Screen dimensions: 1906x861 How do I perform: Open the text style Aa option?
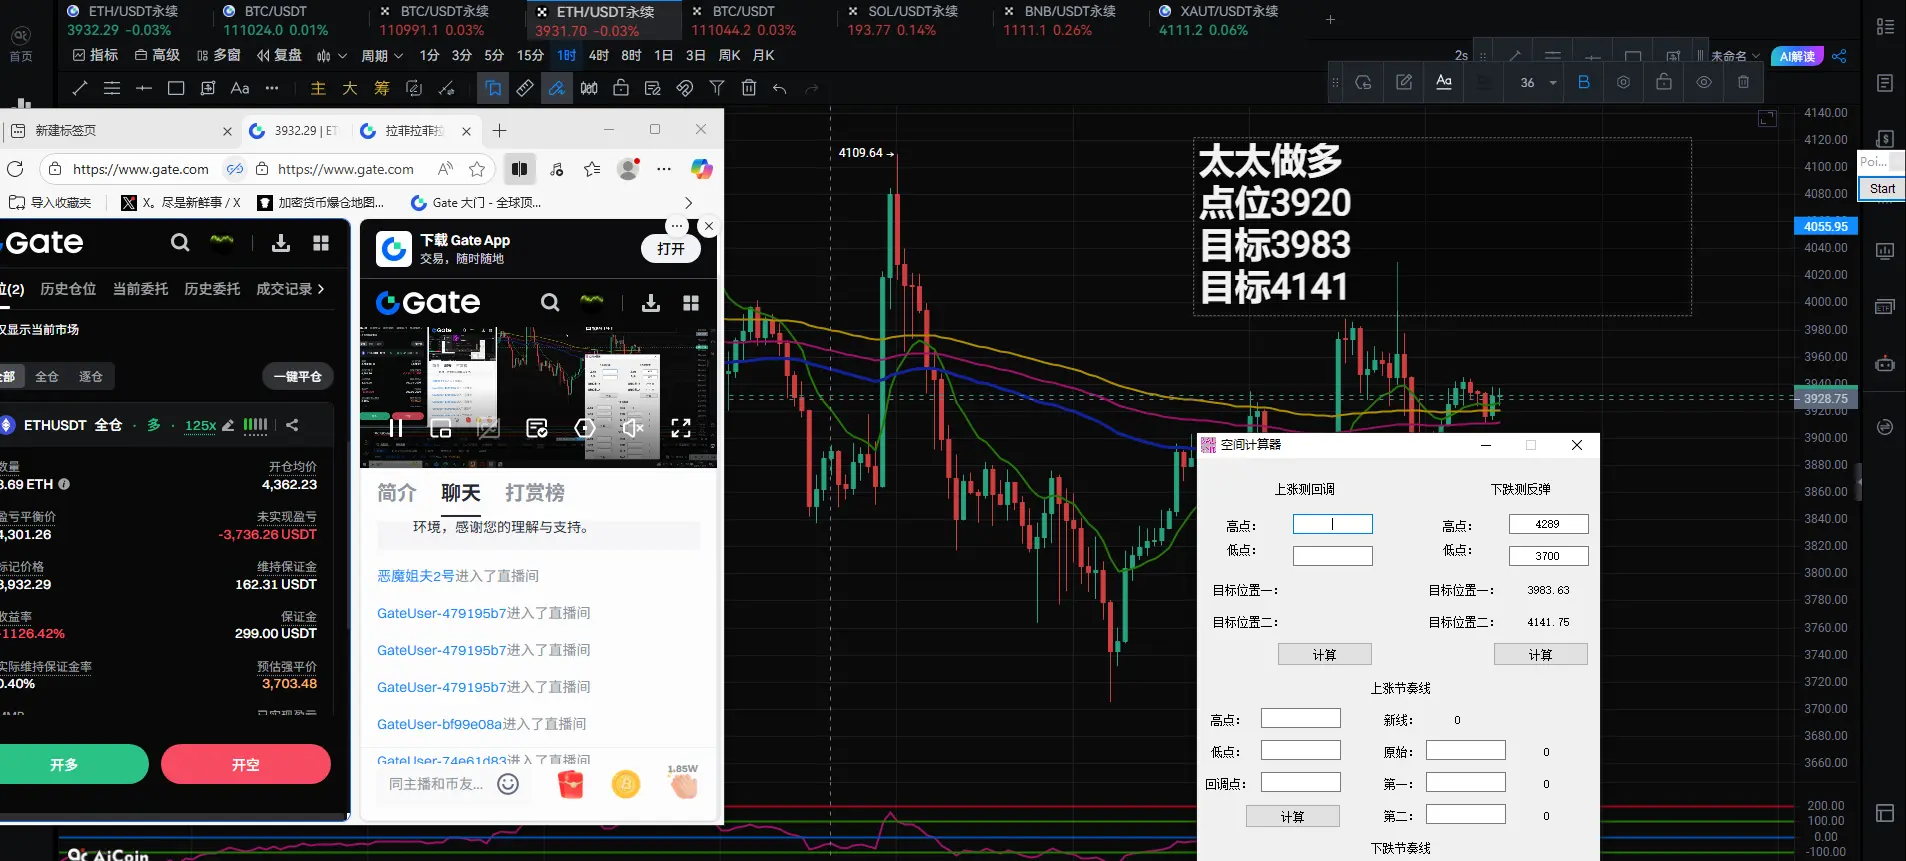[1444, 82]
